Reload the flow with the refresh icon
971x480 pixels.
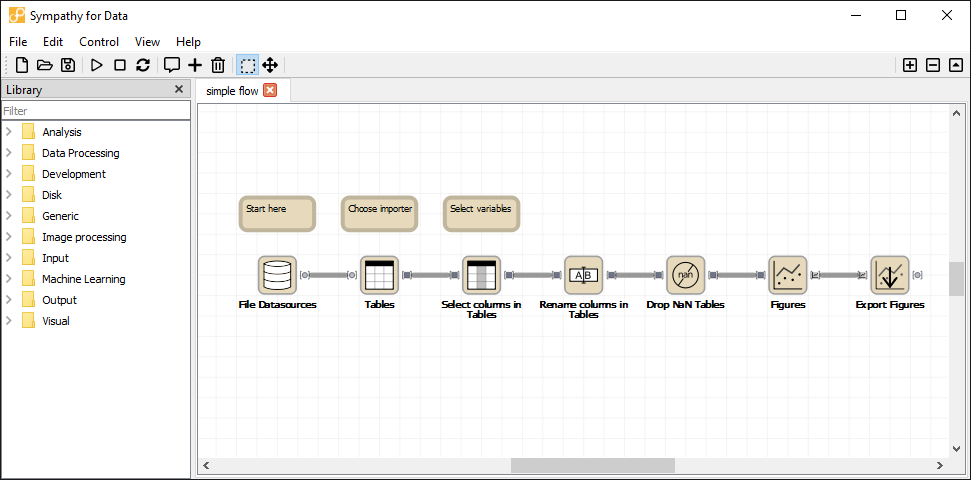[x=143, y=65]
